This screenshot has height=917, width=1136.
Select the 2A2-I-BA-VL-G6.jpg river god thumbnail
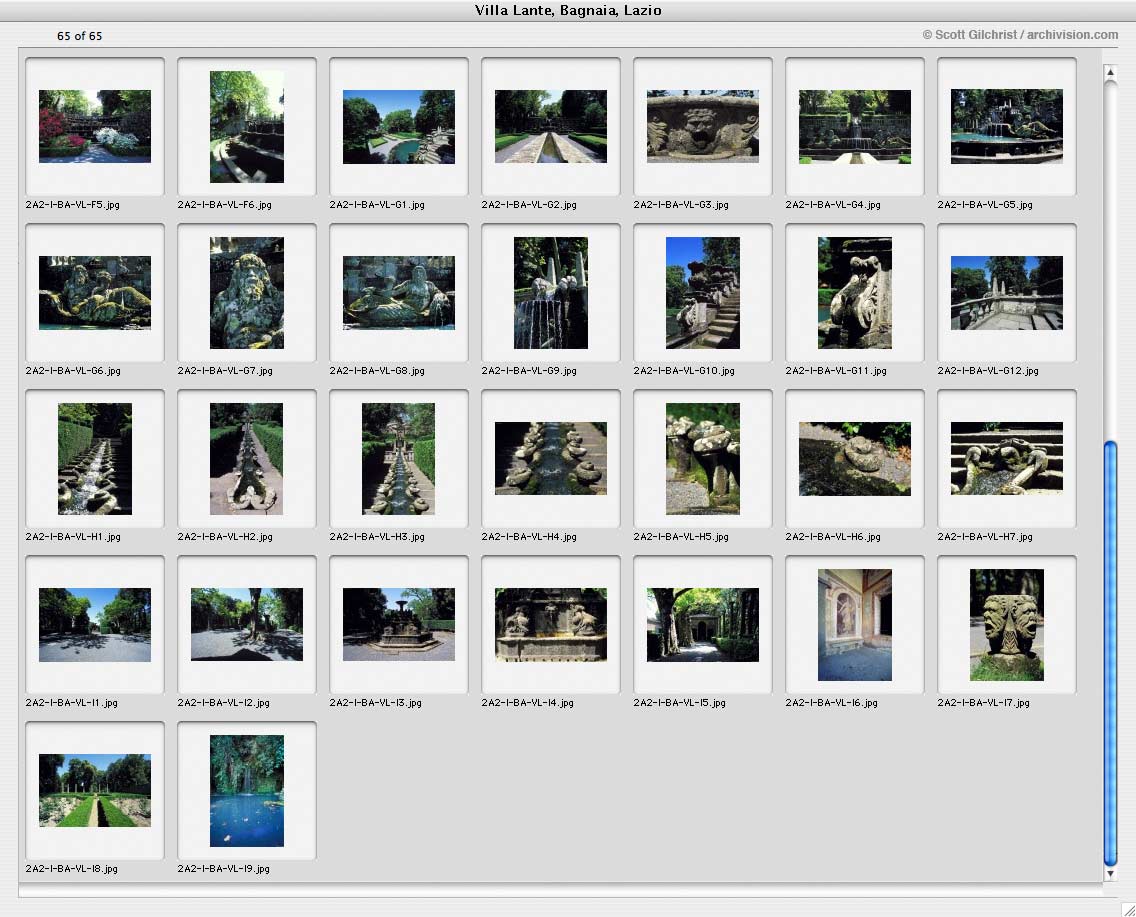pos(95,293)
